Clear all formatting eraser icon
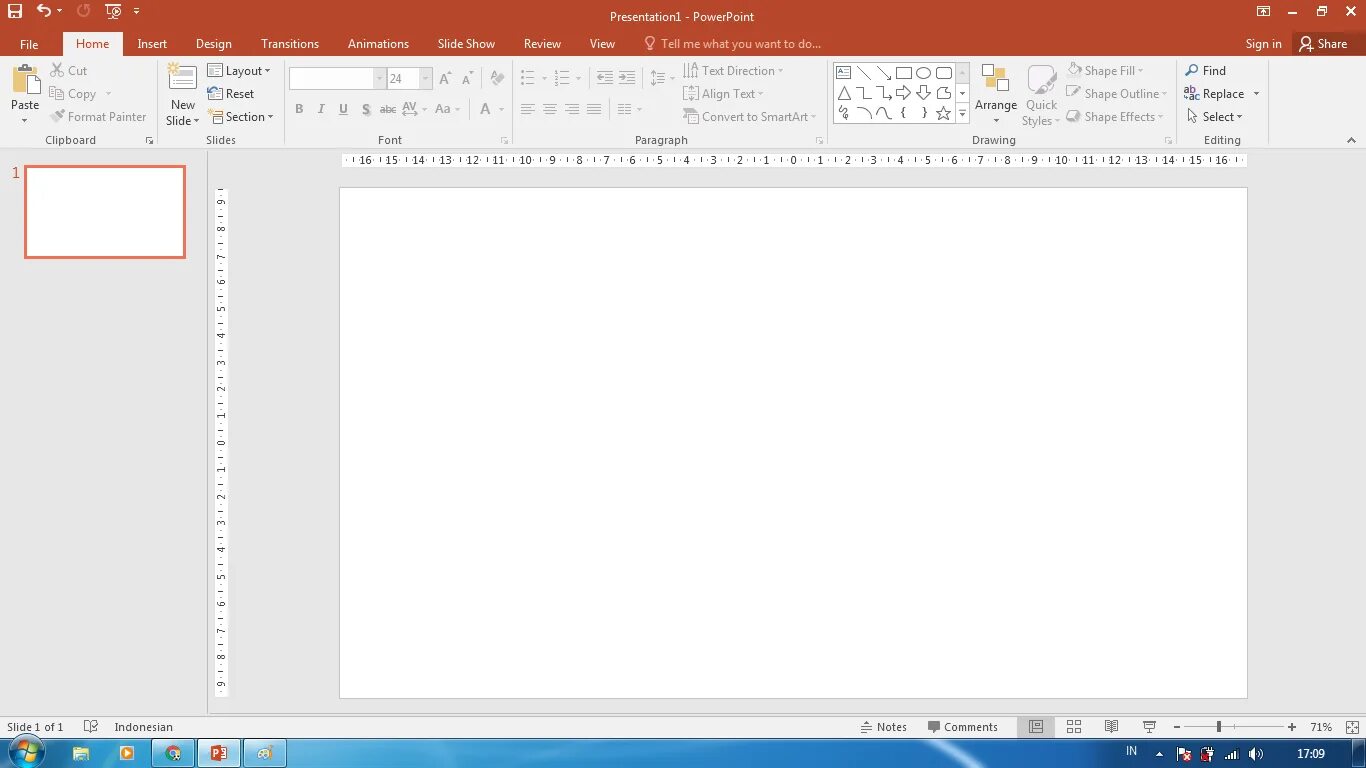The width and height of the screenshot is (1366, 768). tap(498, 78)
